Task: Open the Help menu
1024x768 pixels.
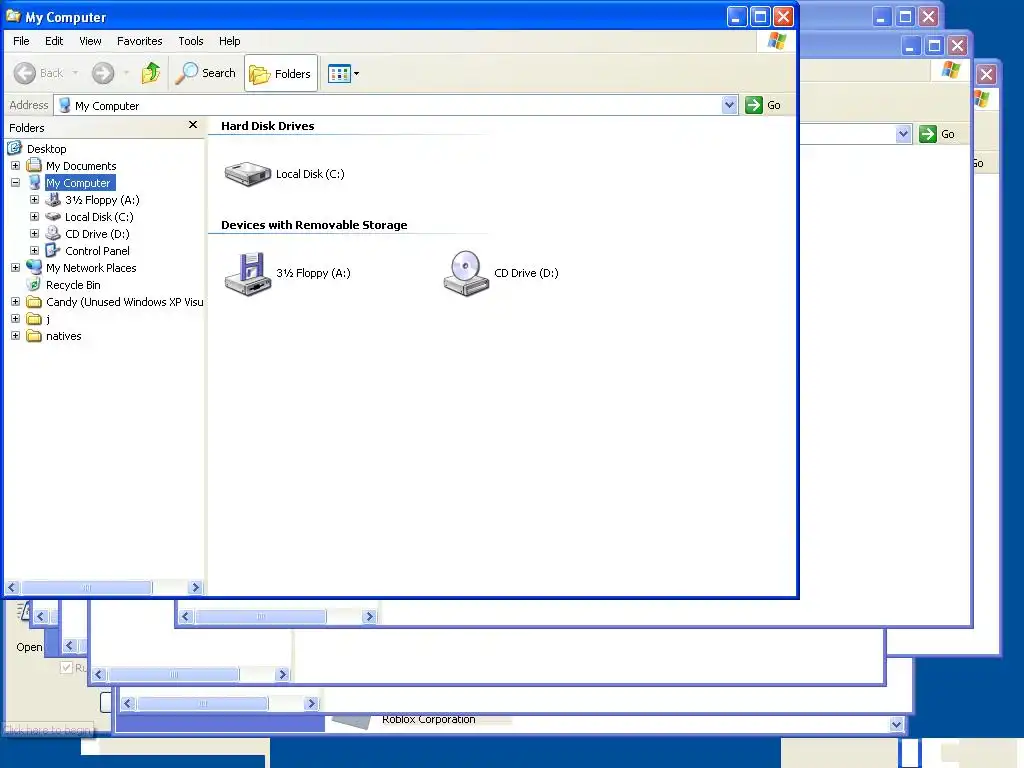Action: tap(229, 41)
